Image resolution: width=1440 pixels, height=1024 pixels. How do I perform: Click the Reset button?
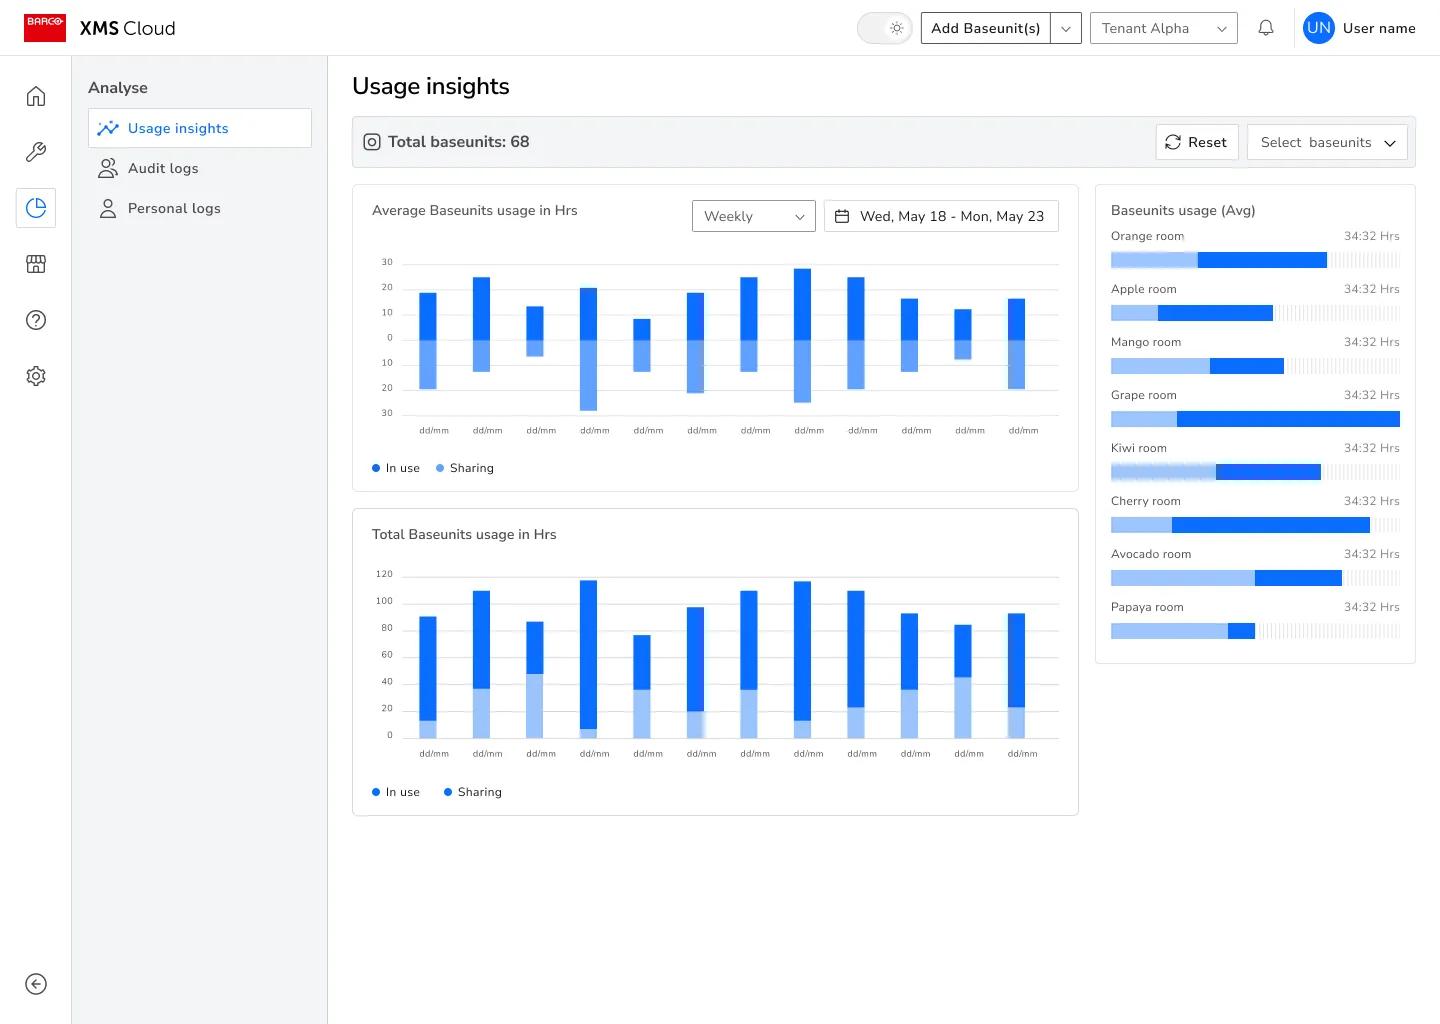point(1197,142)
